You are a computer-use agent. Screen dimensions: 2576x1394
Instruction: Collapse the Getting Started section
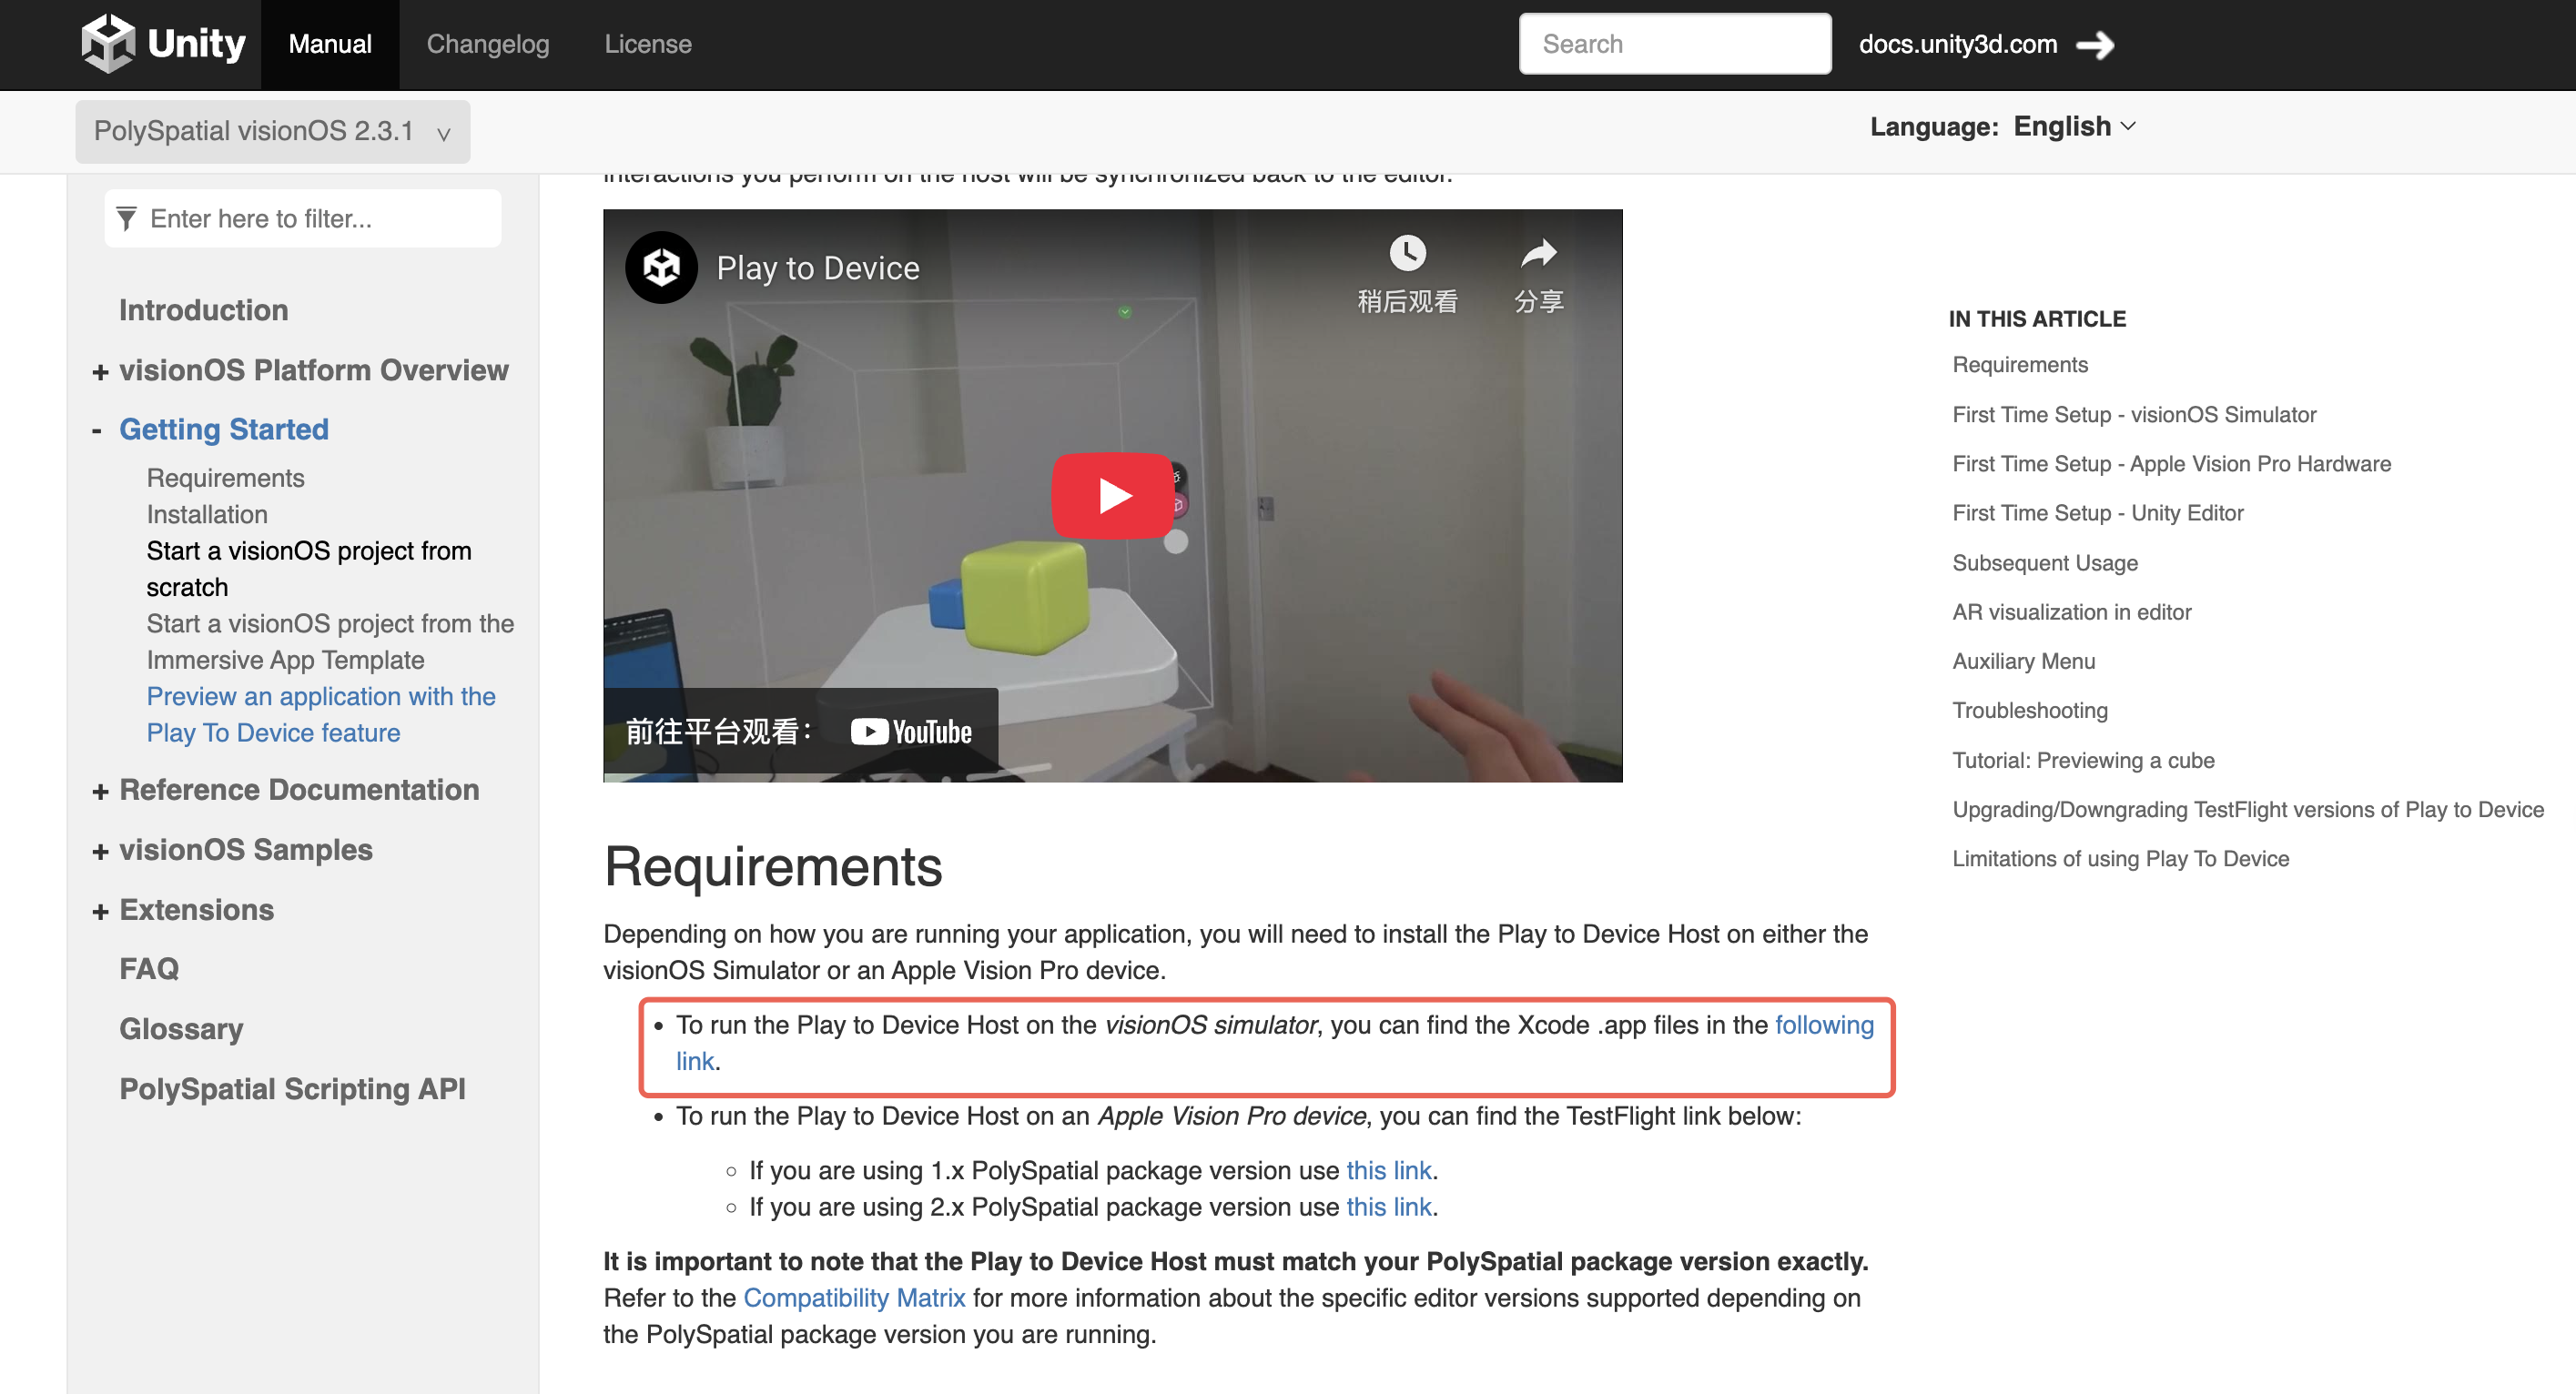97,431
